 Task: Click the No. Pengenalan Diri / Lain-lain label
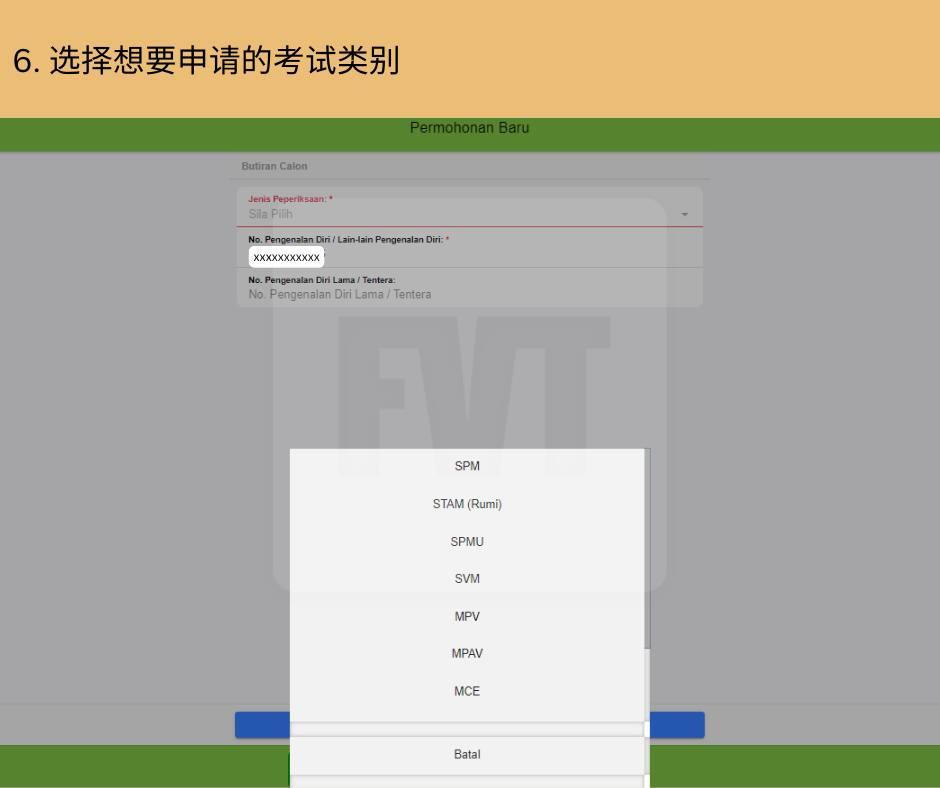point(348,240)
